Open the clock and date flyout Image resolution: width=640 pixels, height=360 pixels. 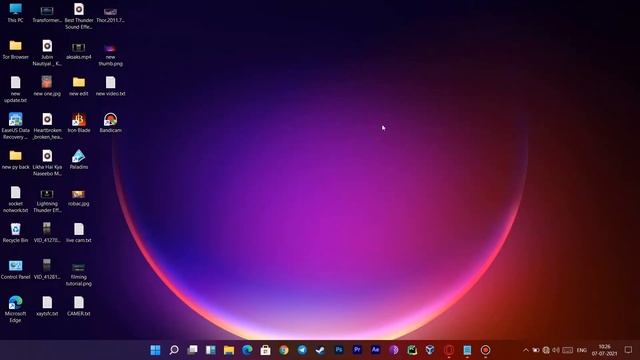click(x=604, y=350)
